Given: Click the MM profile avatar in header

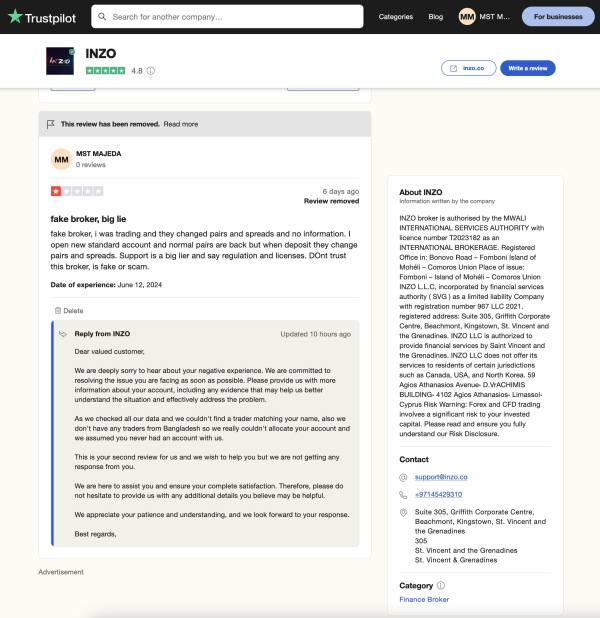Looking at the screenshot, I should pyautogui.click(x=467, y=17).
